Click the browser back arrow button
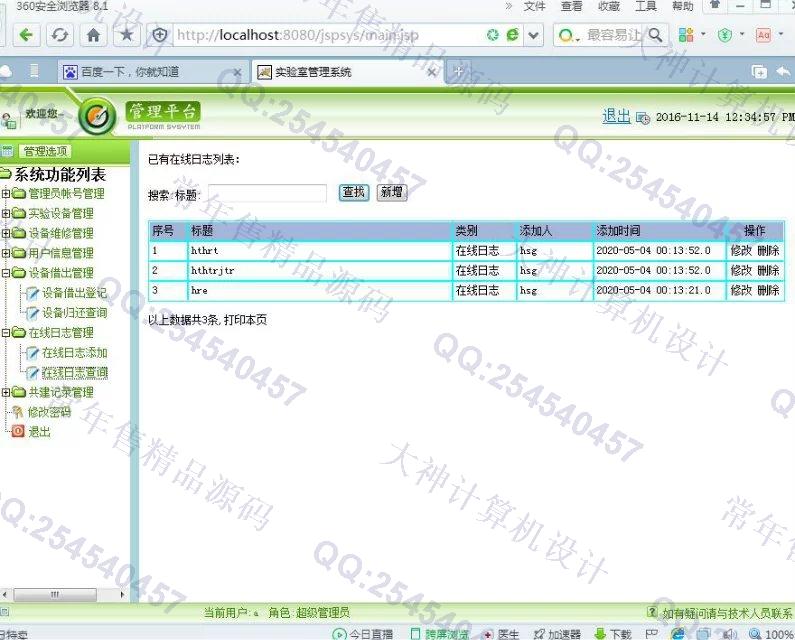 pyautogui.click(x=26, y=35)
